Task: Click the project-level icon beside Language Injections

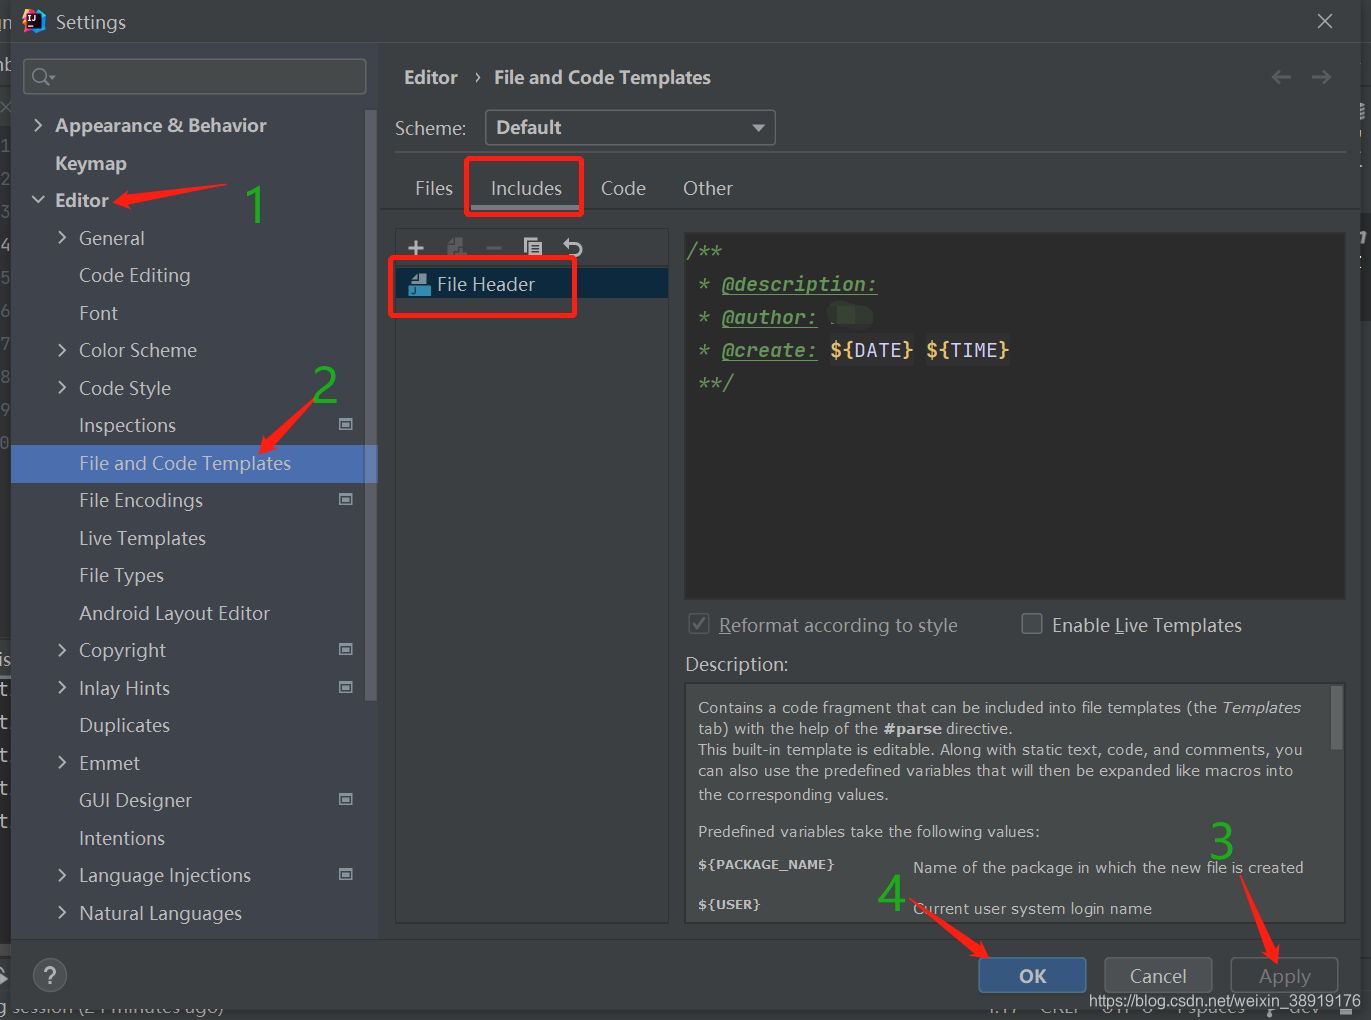Action: [x=346, y=874]
